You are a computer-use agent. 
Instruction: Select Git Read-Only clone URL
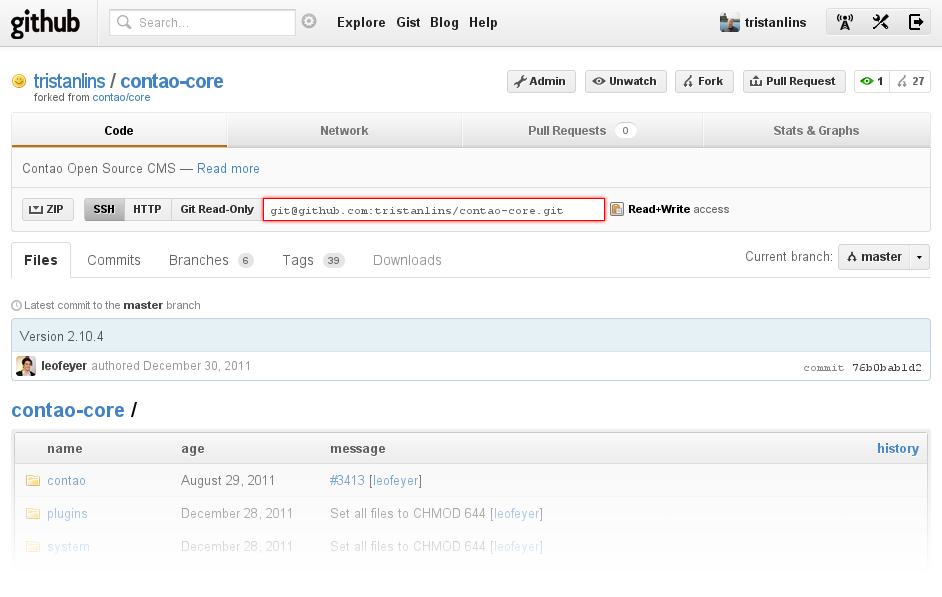click(x=217, y=209)
